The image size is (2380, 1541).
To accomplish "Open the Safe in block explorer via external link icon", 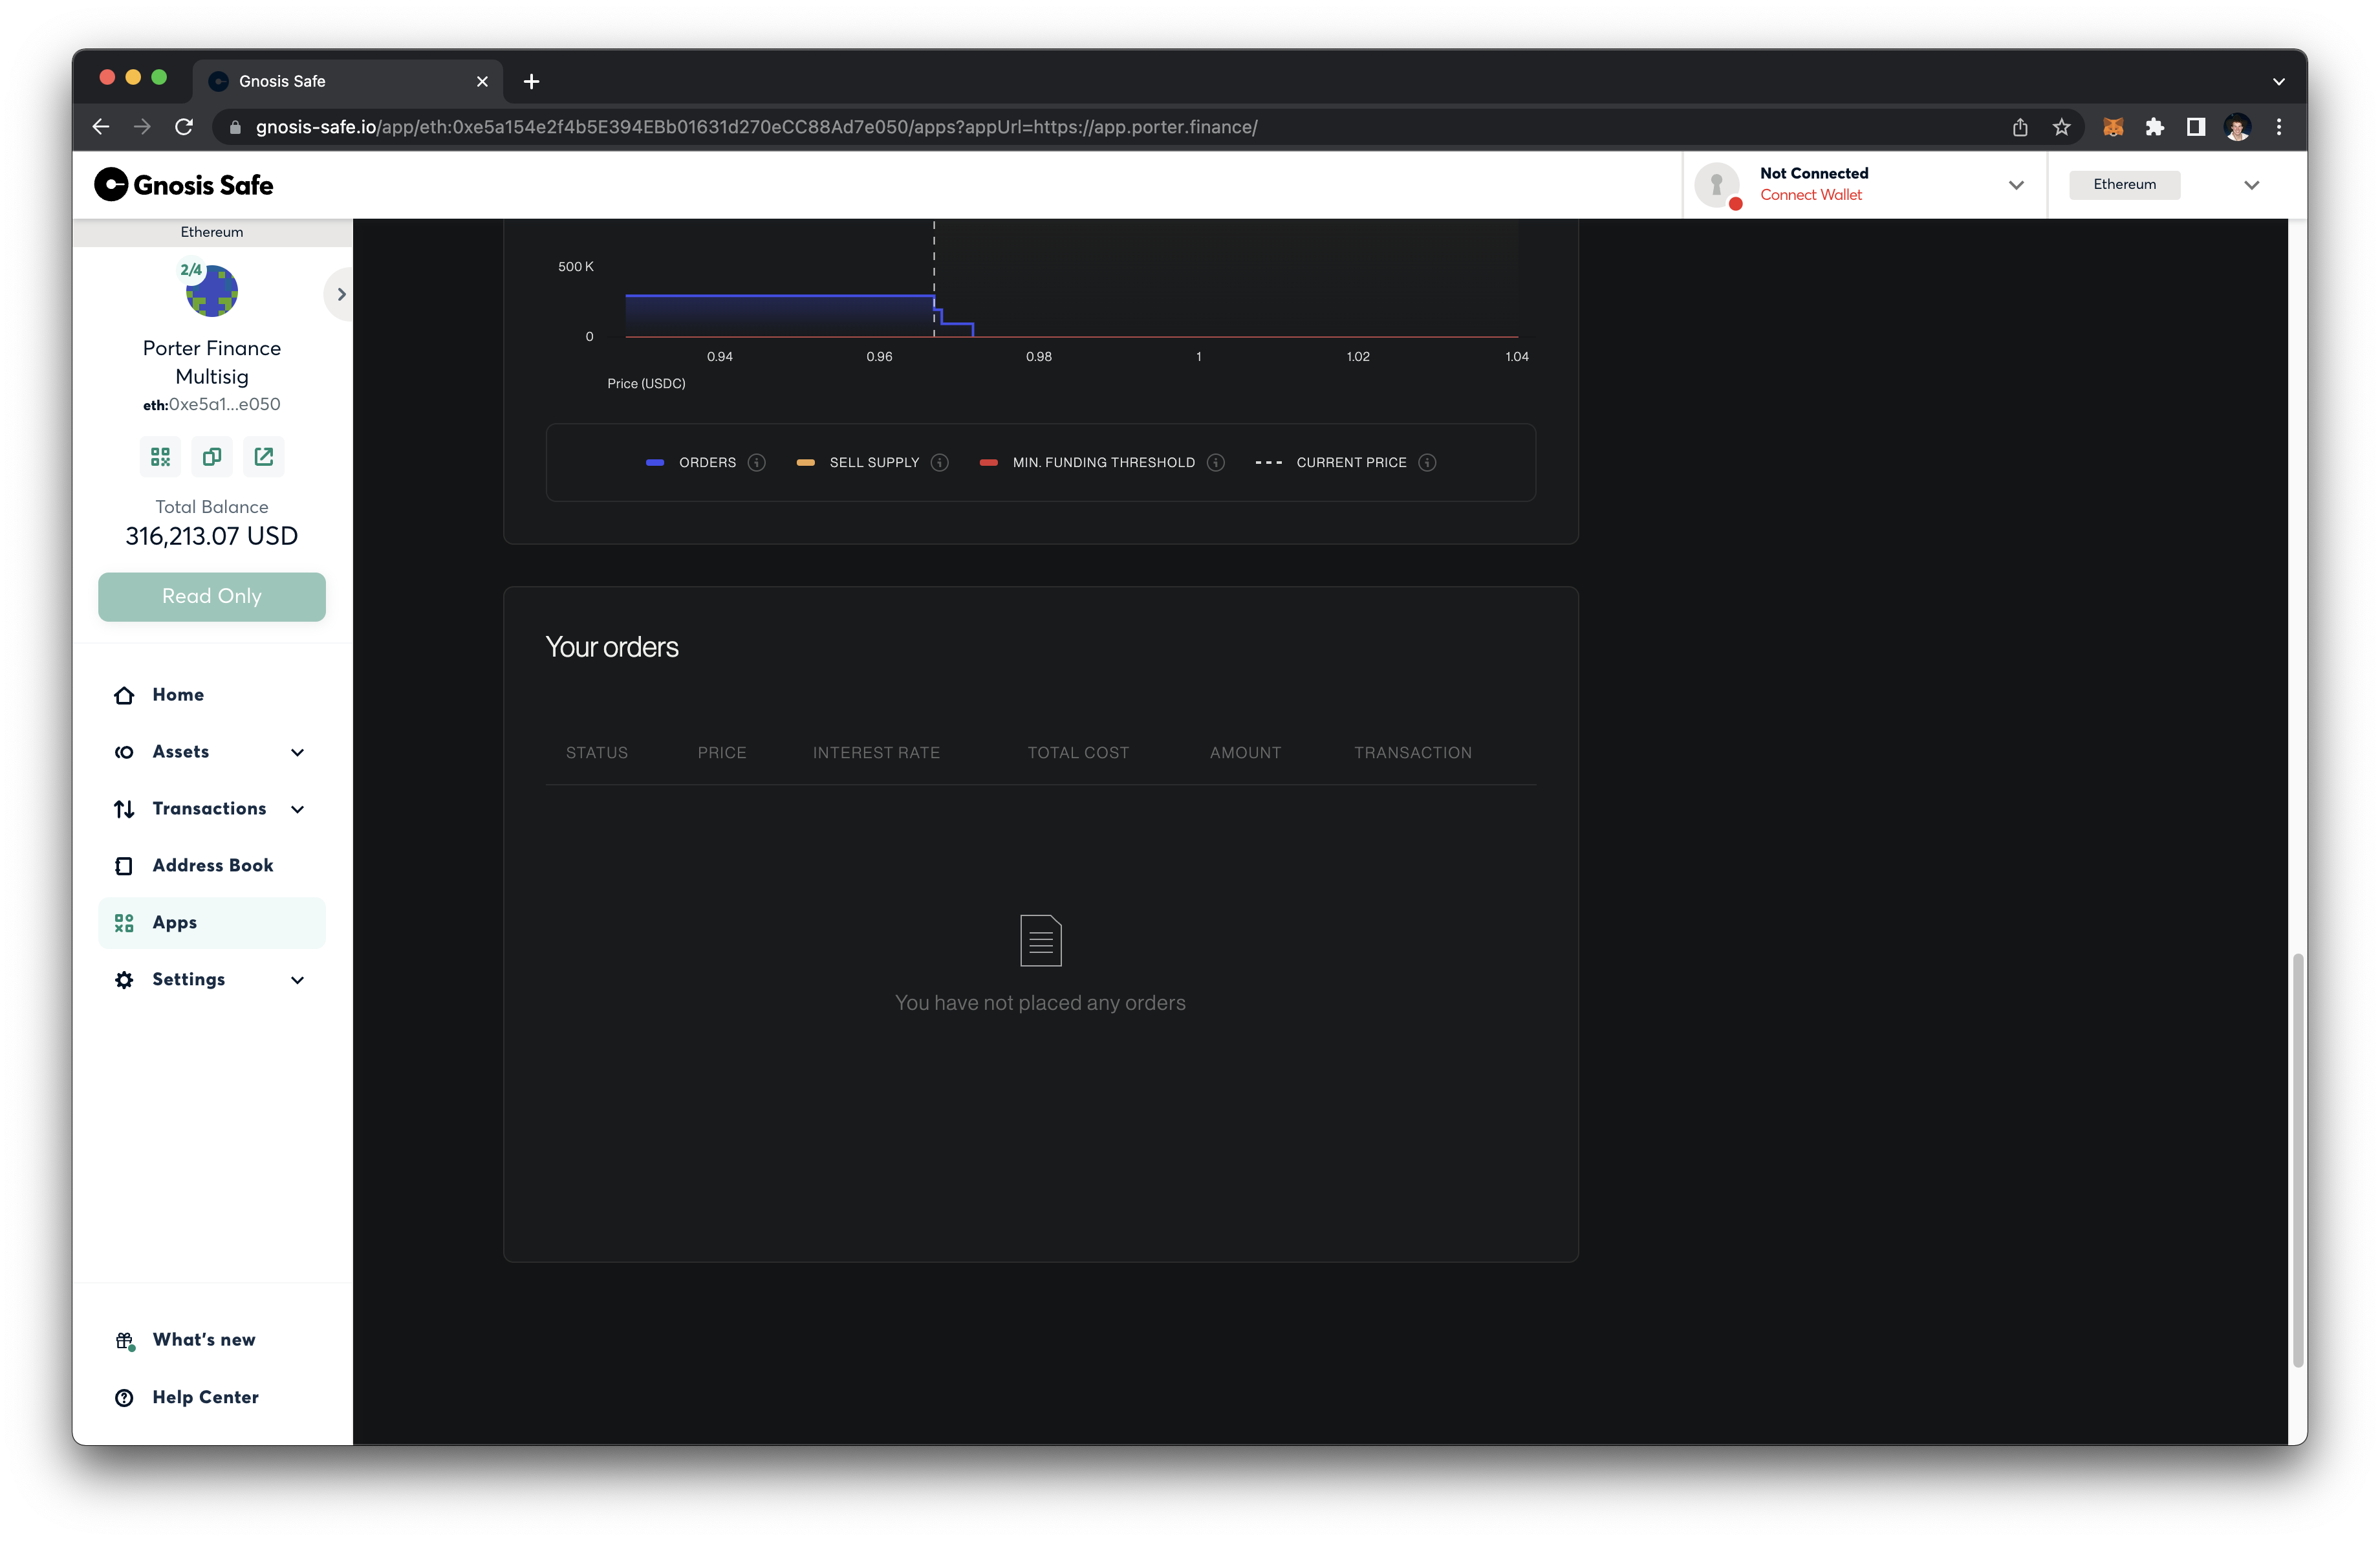I will point(263,456).
